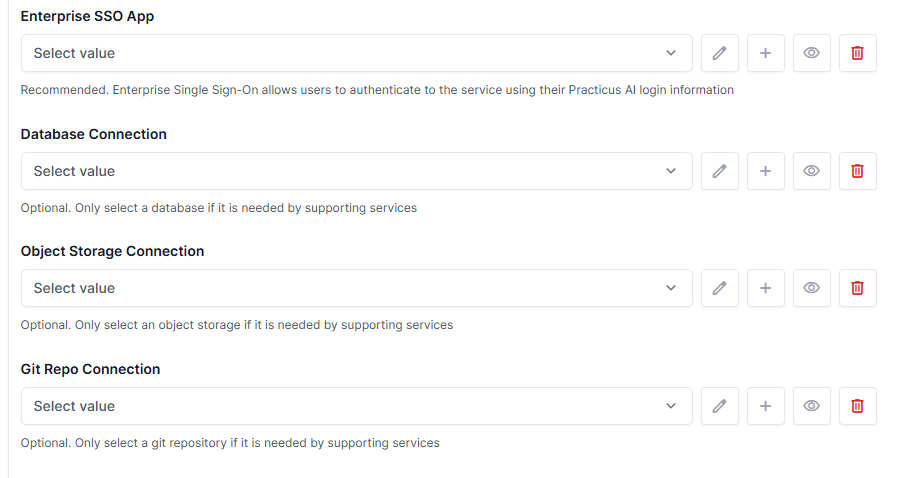This screenshot has width=922, height=478.
Task: Add a new Object Storage Connection
Action: (x=765, y=288)
